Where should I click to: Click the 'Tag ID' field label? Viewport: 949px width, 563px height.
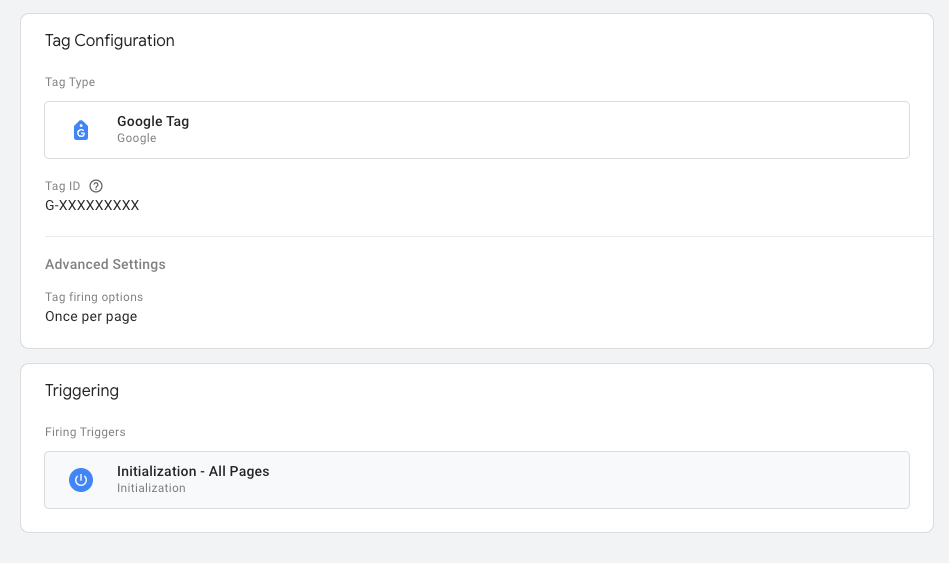pos(62,186)
